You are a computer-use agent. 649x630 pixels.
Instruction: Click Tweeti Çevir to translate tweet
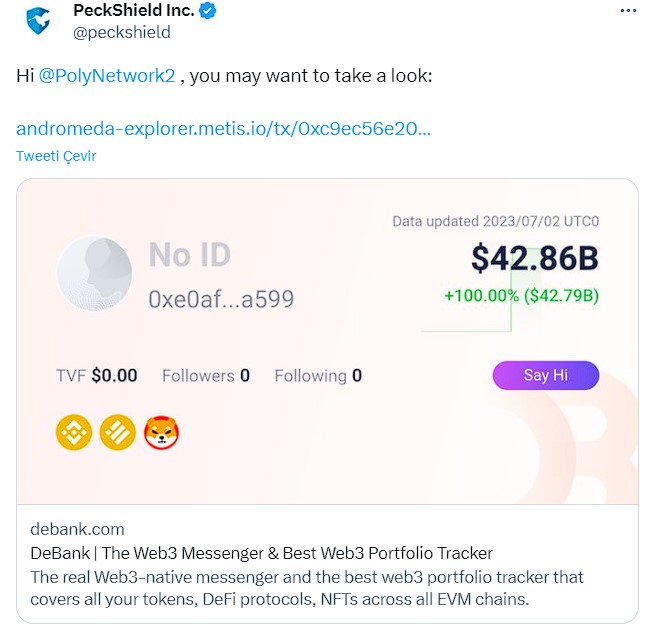click(x=56, y=156)
